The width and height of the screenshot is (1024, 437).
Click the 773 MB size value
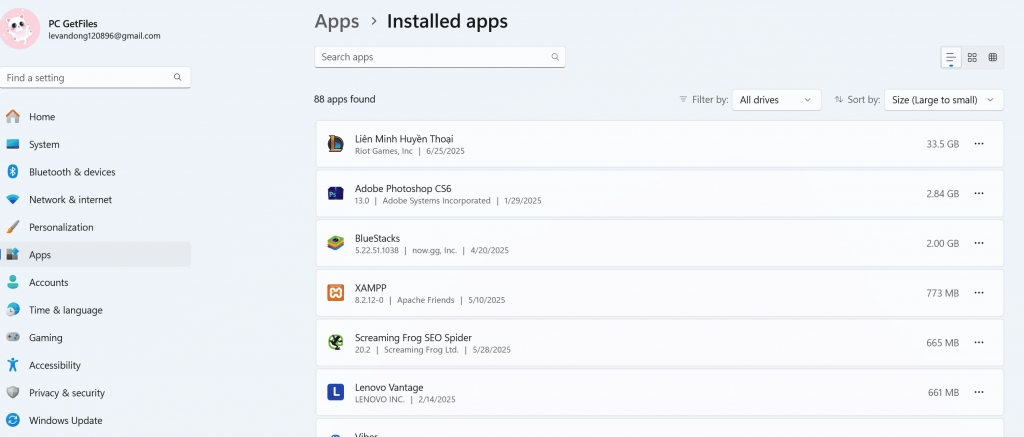coord(942,293)
